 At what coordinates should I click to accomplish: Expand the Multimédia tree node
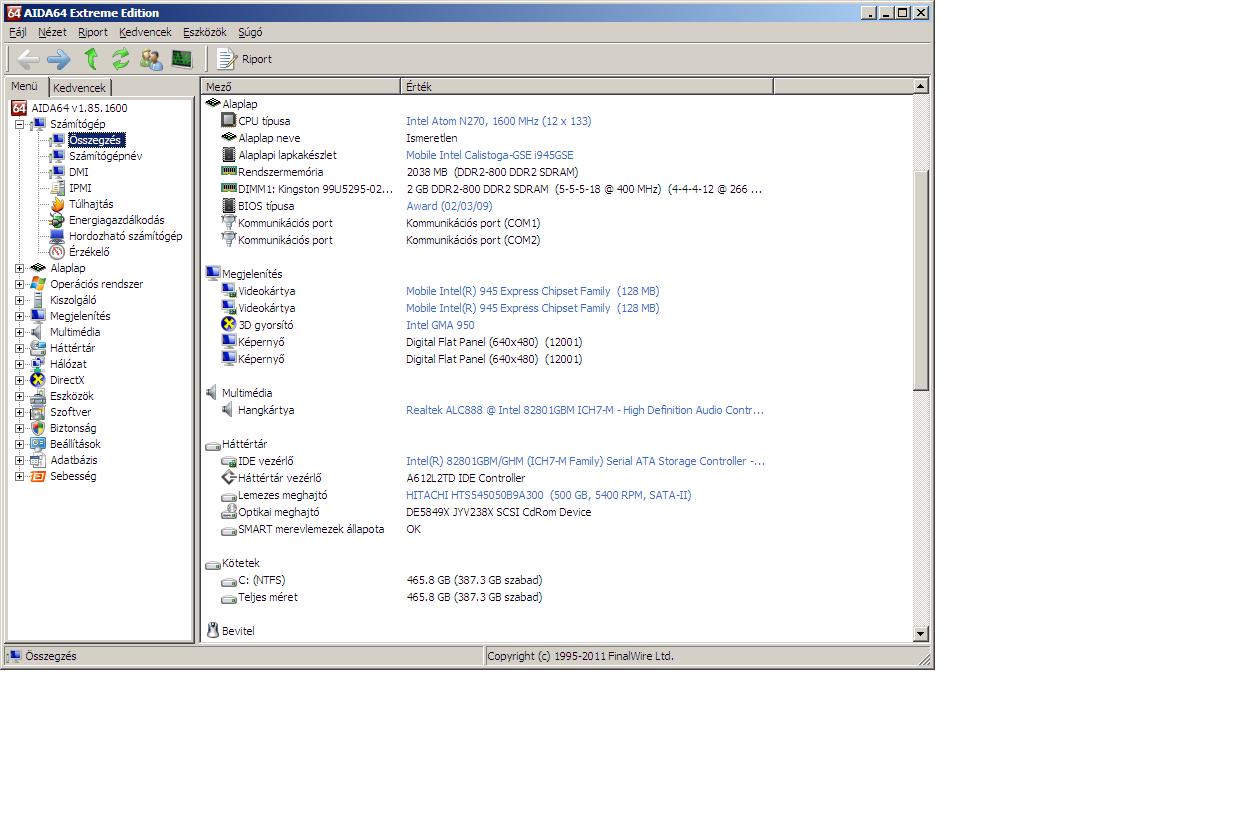[19, 332]
